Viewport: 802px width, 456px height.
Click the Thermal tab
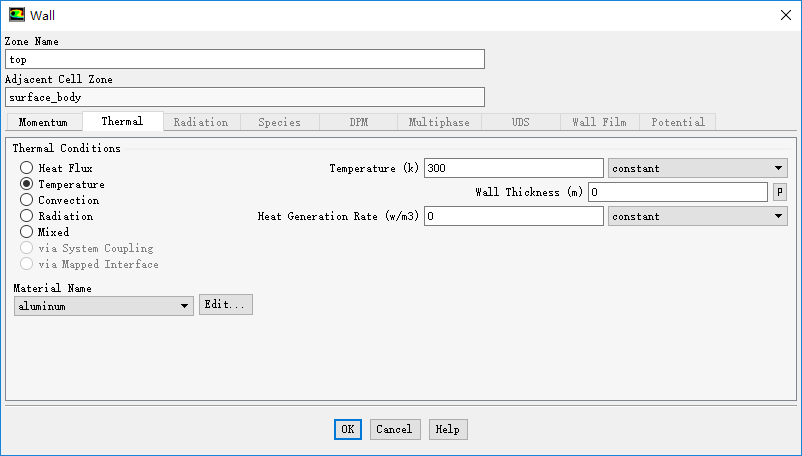pyautogui.click(x=122, y=121)
